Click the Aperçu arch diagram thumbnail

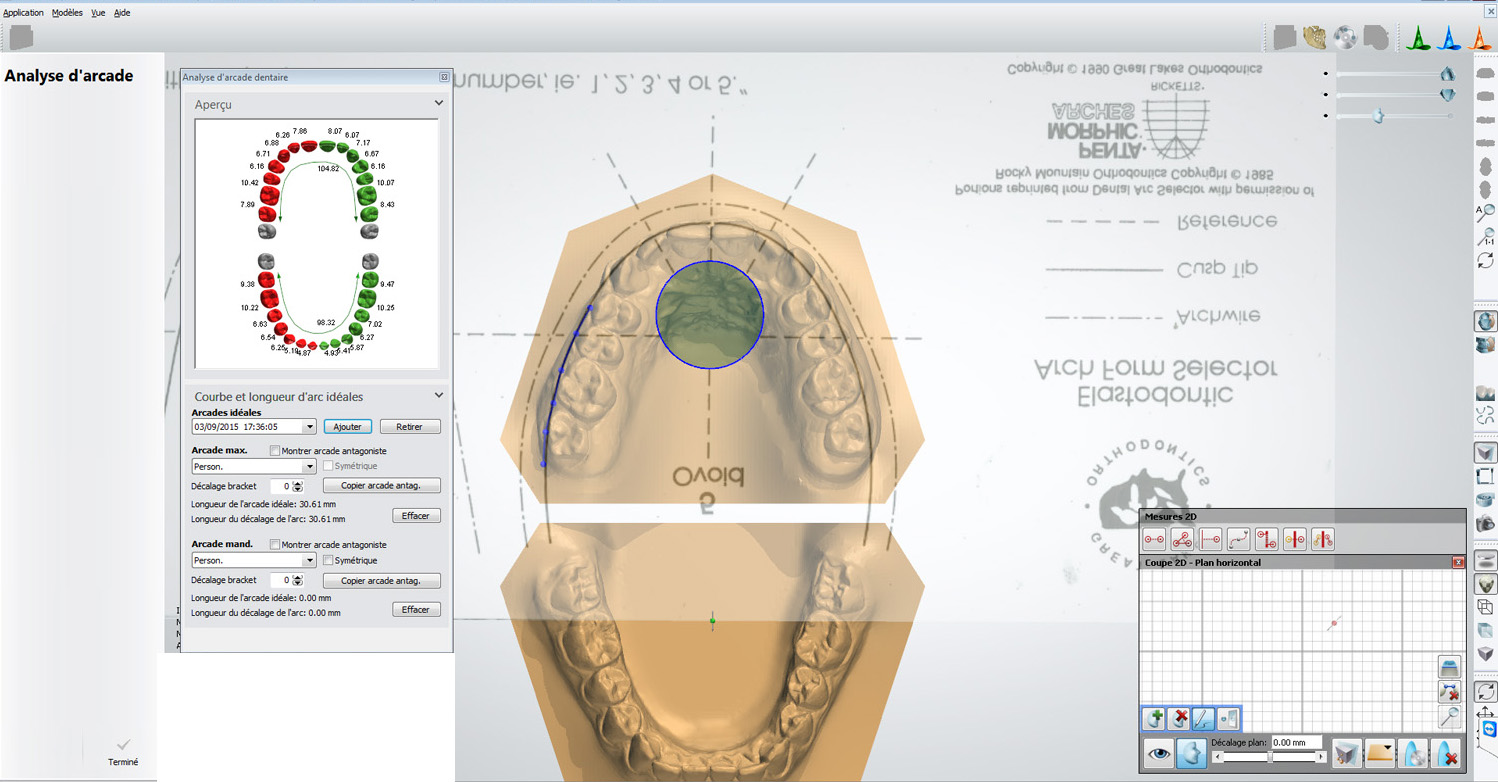point(317,243)
